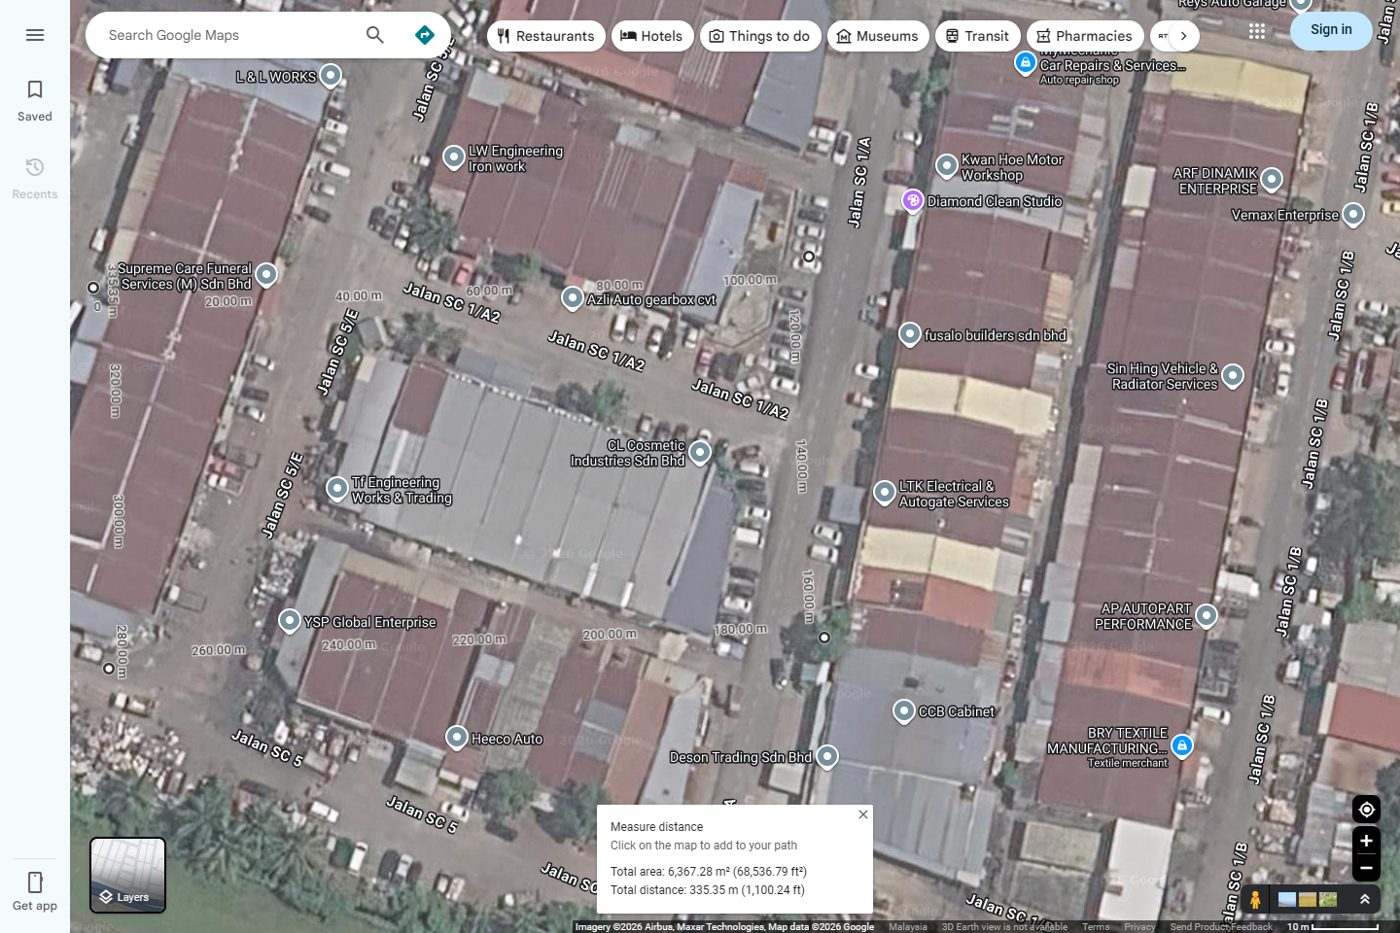Select the CL Cosmetic Industries pin
The height and width of the screenshot is (933, 1400).
coord(700,452)
